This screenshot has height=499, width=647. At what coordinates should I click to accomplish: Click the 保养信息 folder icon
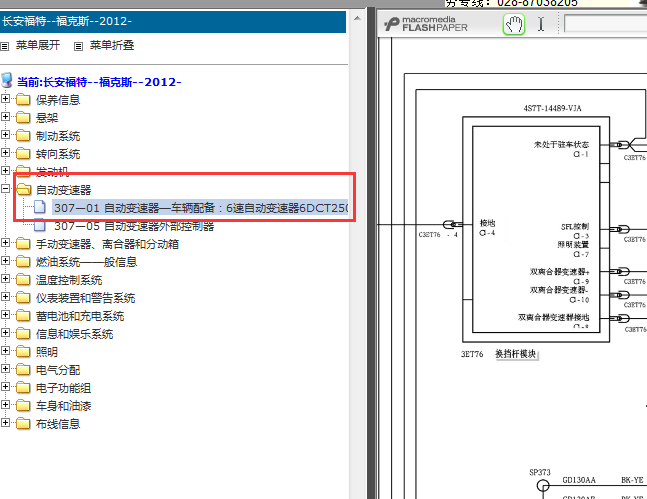point(23,100)
